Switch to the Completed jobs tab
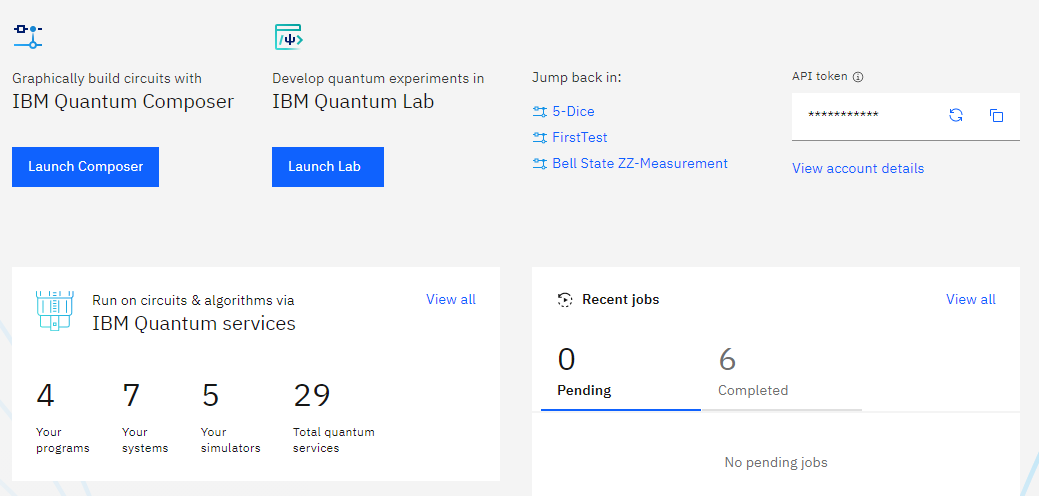The image size is (1039, 496). coord(782,374)
